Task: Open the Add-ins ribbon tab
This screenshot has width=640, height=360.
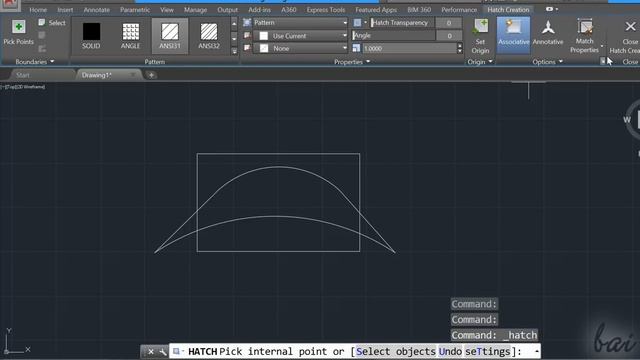Action: [x=259, y=9]
